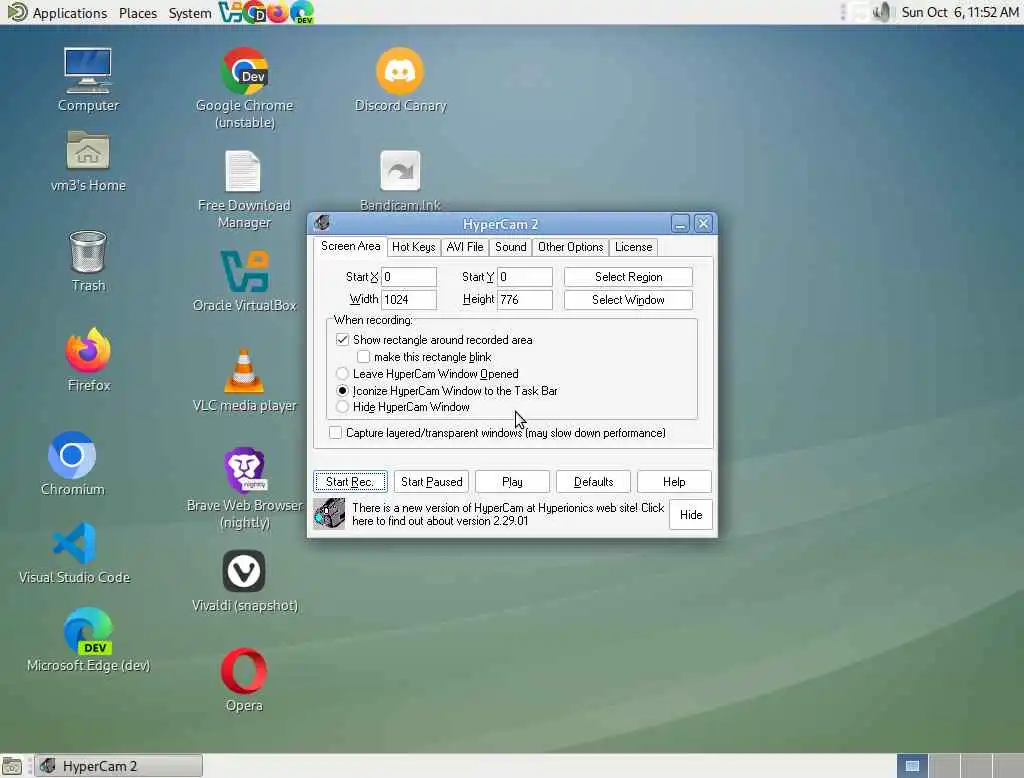This screenshot has height=778, width=1024.
Task: Switch to AVI File tab
Action: coord(464,247)
